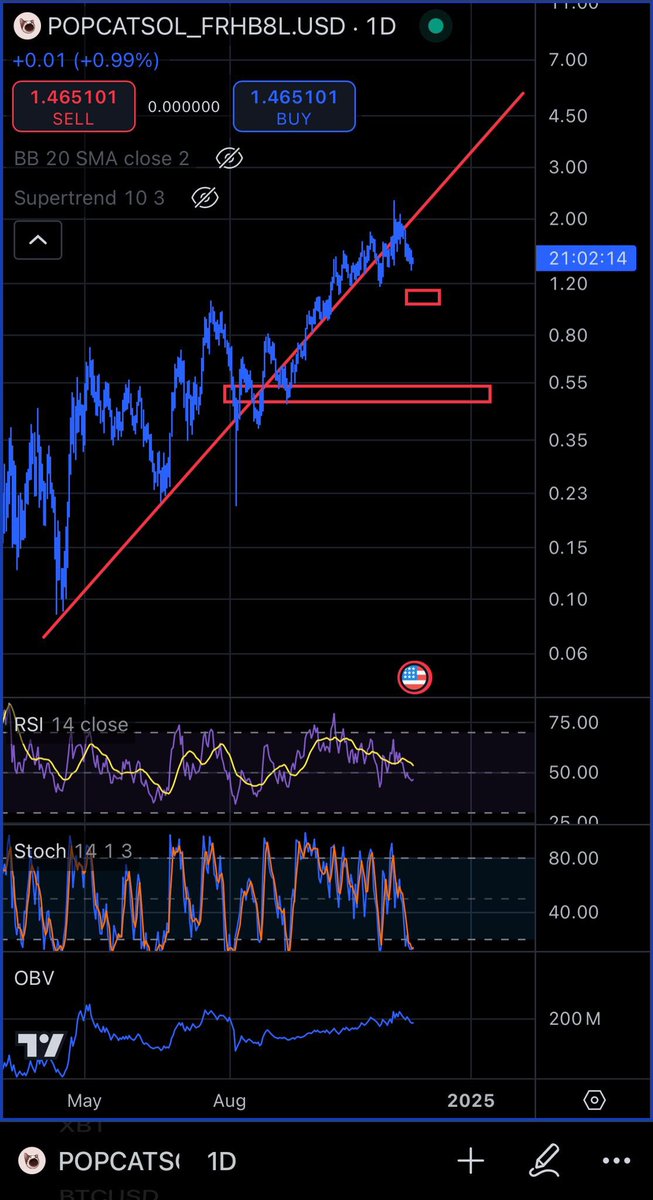Click the US flag economic event marker

413,677
